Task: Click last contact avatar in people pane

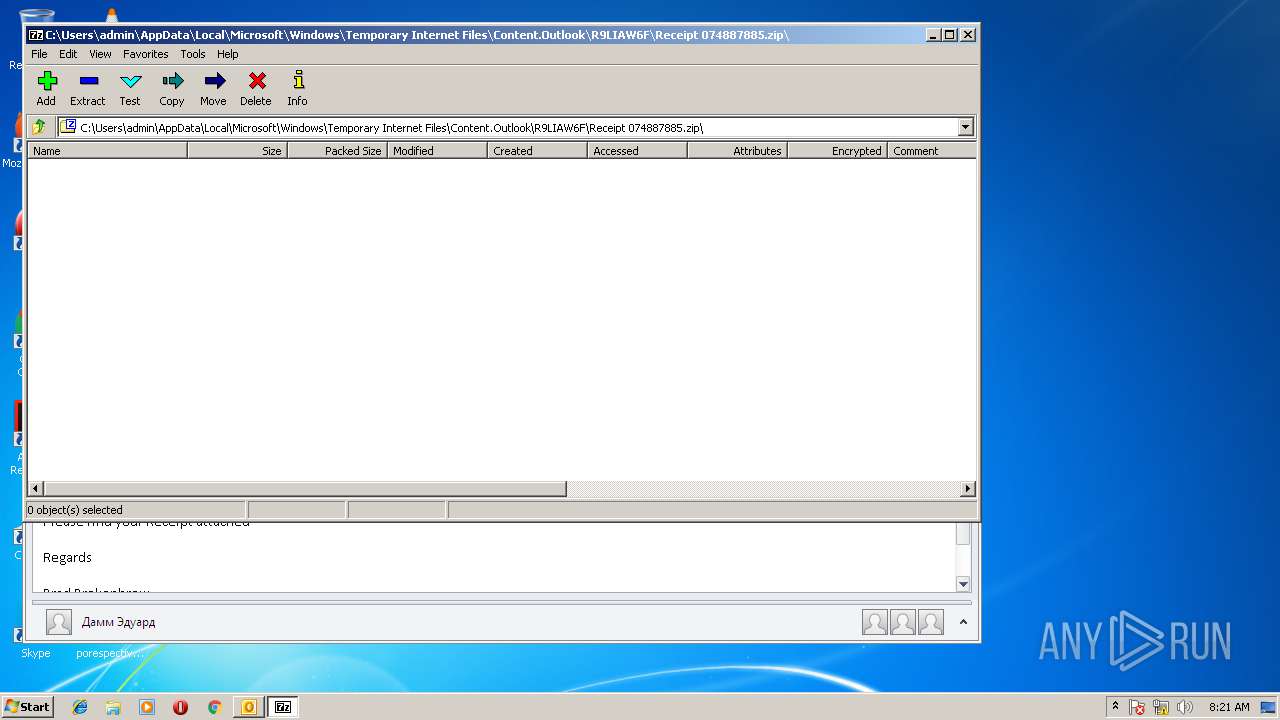Action: click(931, 622)
